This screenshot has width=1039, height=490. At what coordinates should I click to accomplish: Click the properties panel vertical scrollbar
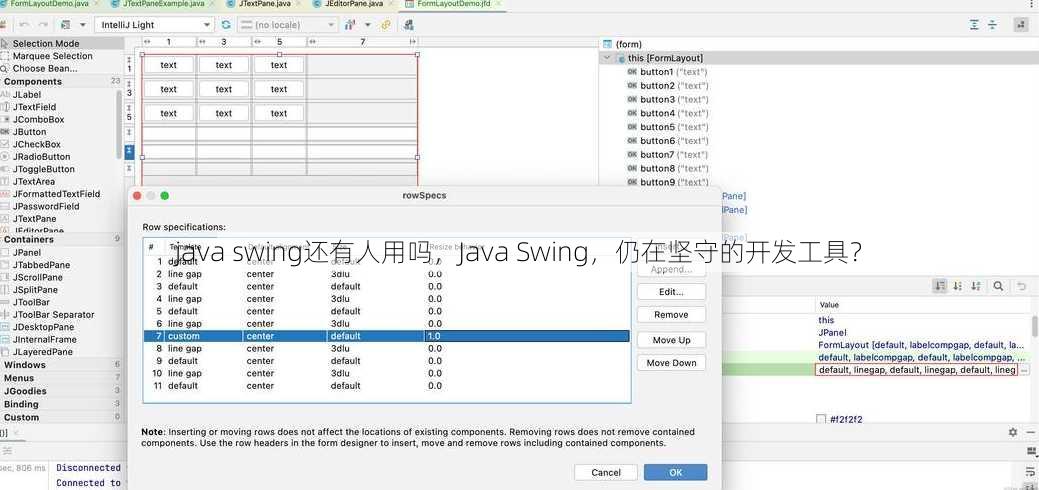1034,326
